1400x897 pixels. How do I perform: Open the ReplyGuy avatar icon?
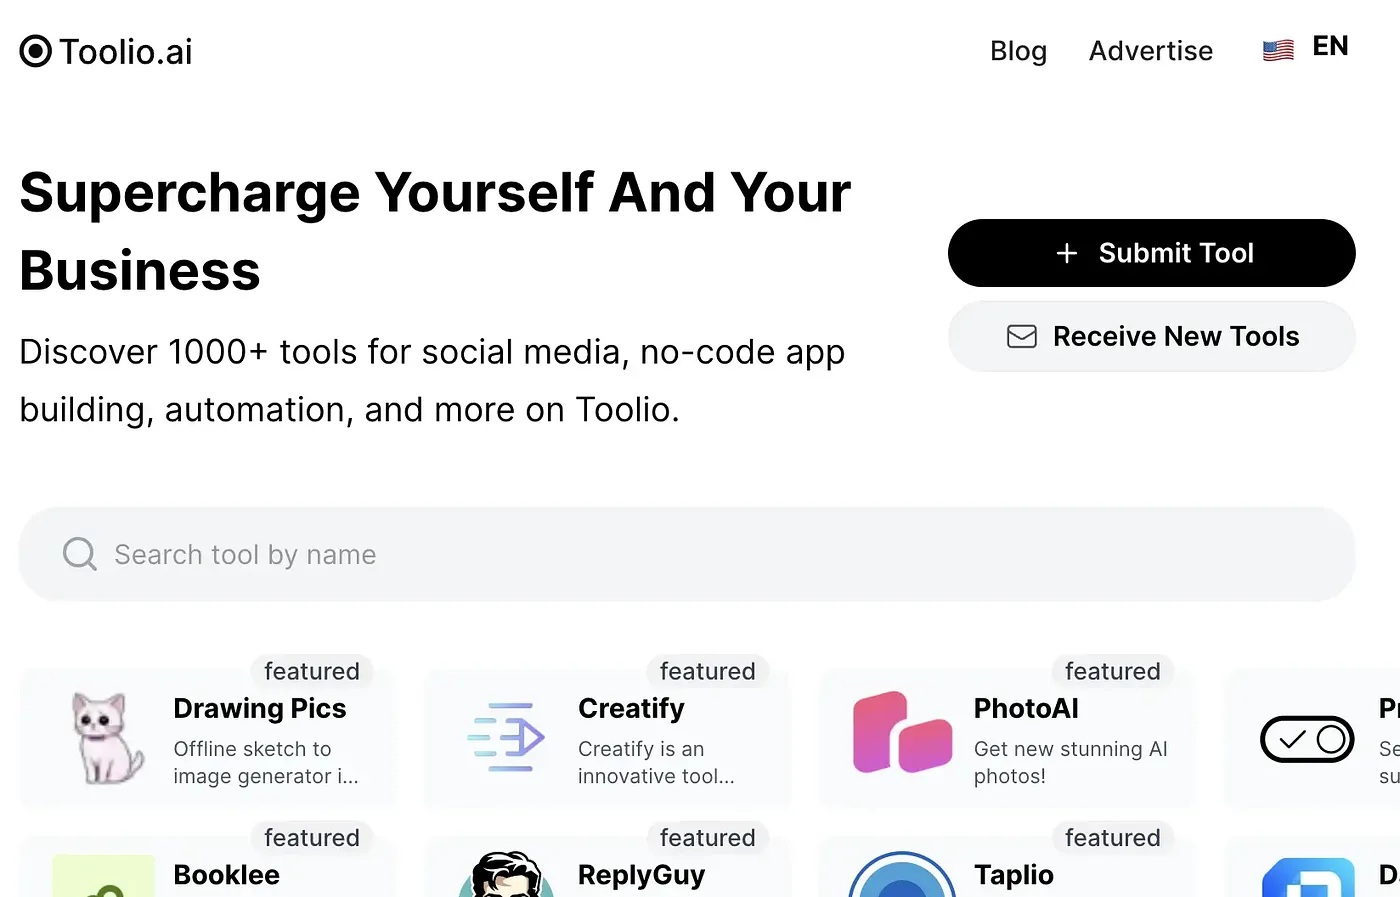coord(507,875)
